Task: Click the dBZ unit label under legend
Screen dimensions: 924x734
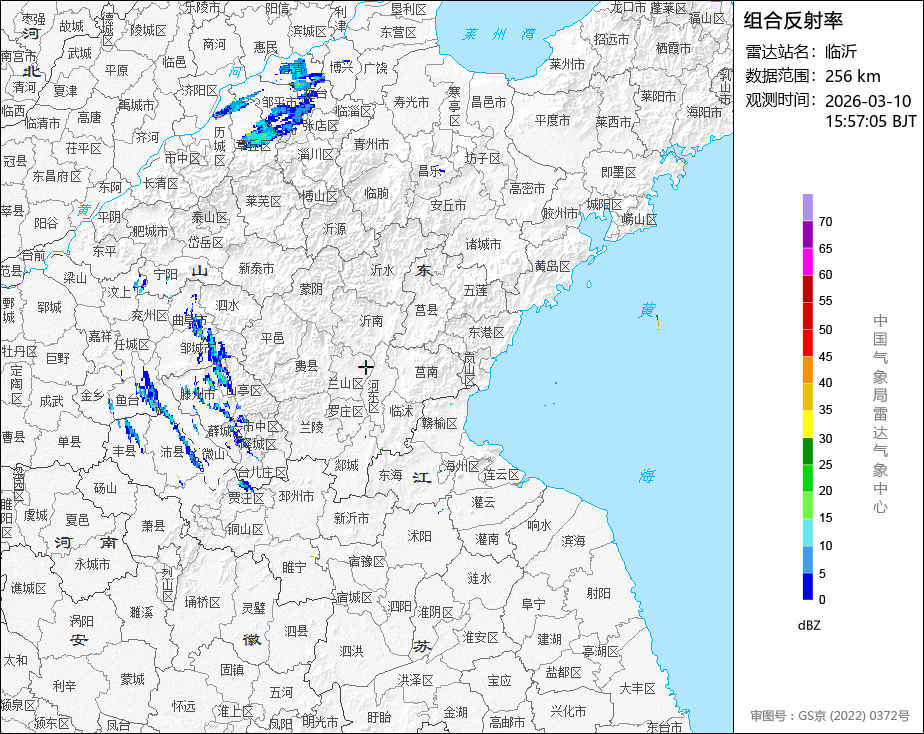Action: 808,626
